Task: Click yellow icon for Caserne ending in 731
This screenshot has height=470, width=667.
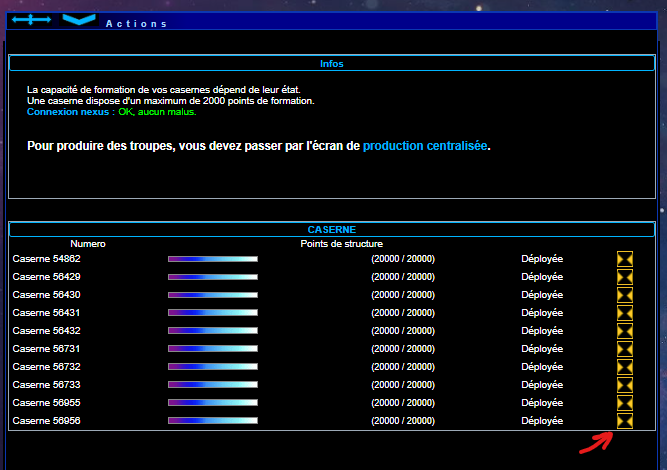Action: (625, 349)
